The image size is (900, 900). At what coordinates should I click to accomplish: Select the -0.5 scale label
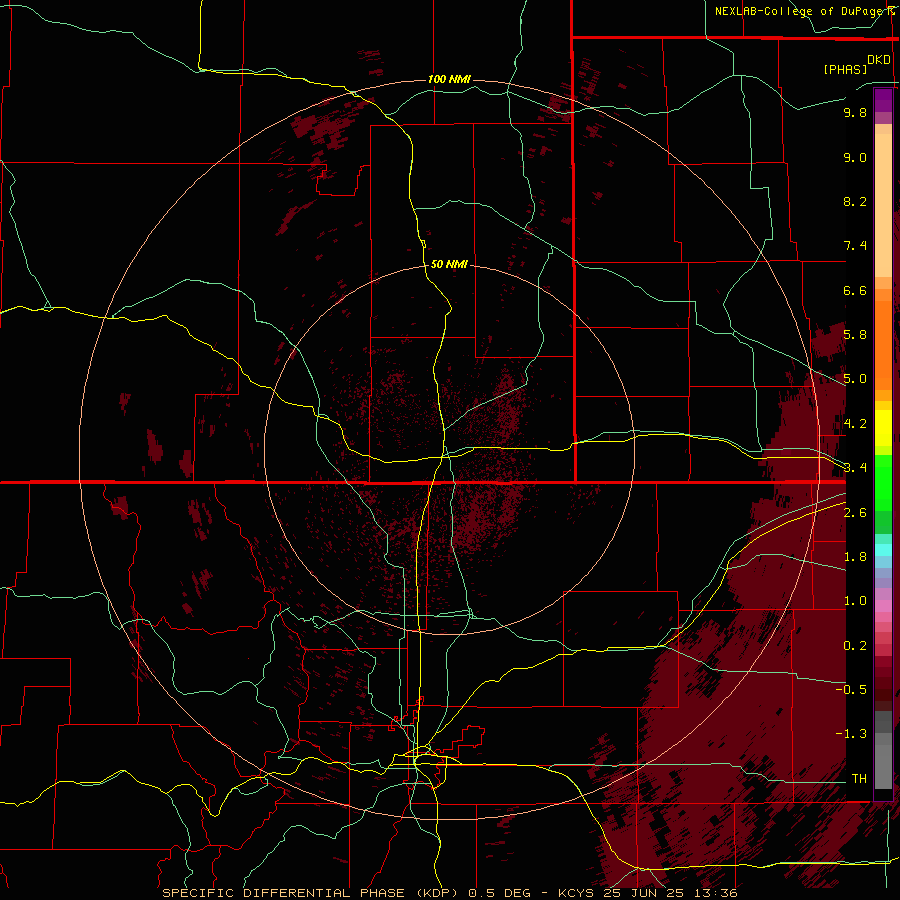851,690
